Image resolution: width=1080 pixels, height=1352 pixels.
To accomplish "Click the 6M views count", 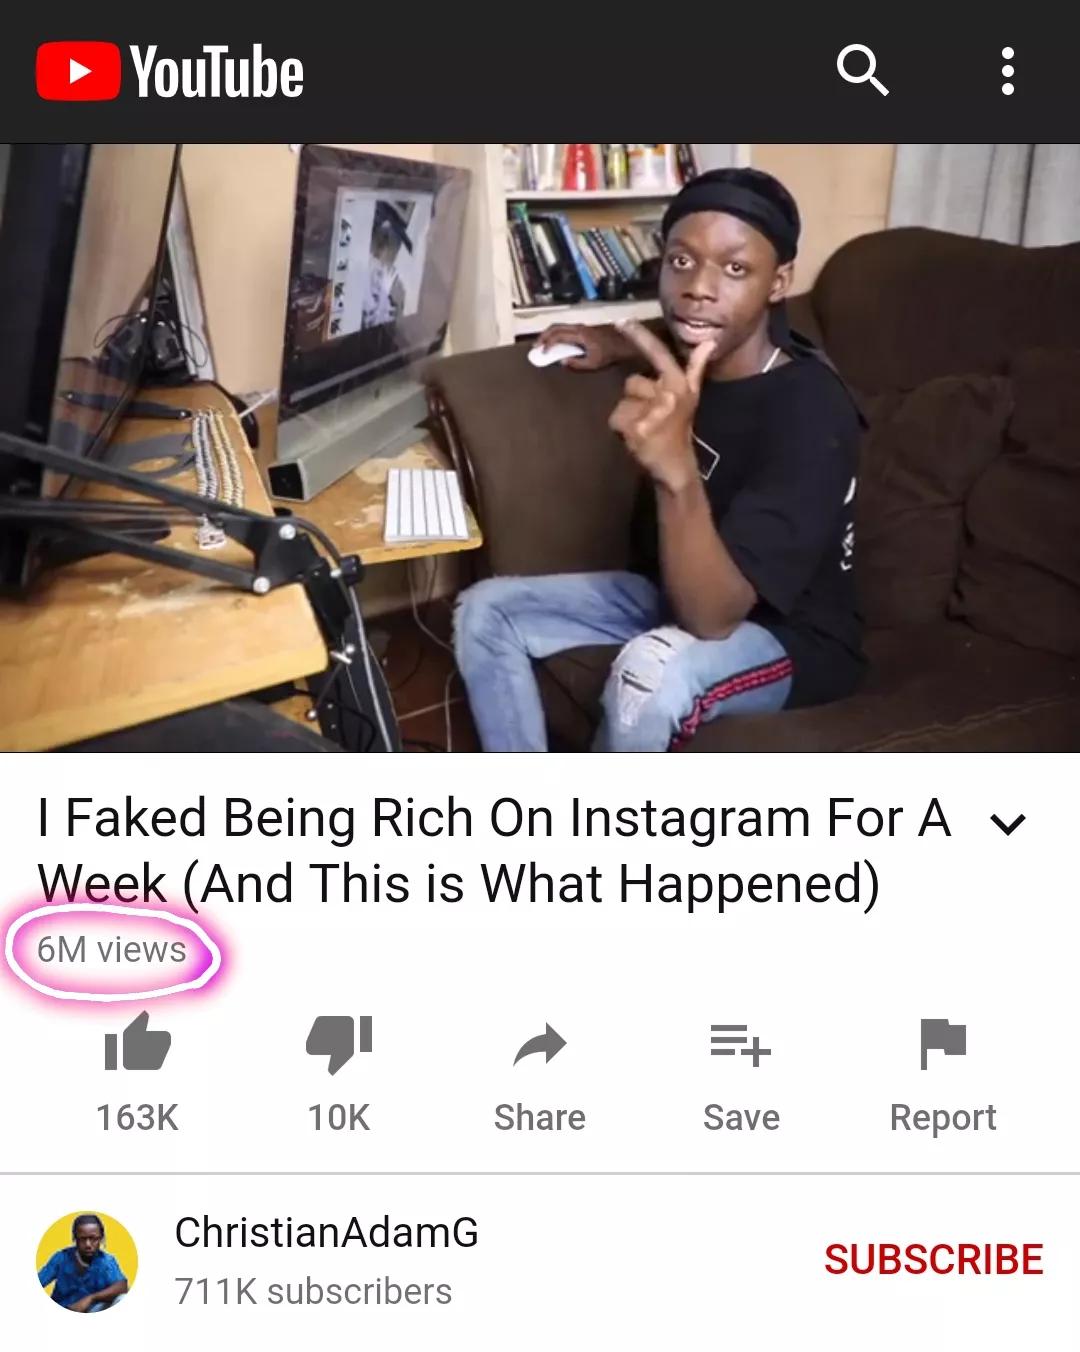I will click(111, 949).
